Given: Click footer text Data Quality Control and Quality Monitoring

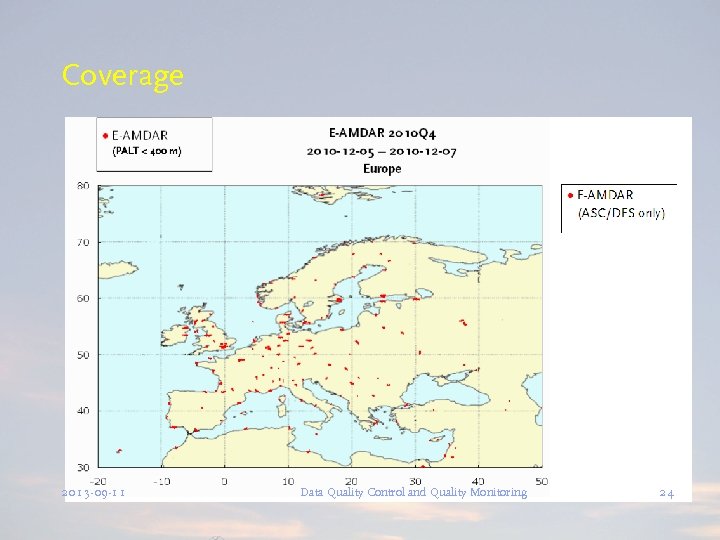Looking at the screenshot, I should (414, 493).
